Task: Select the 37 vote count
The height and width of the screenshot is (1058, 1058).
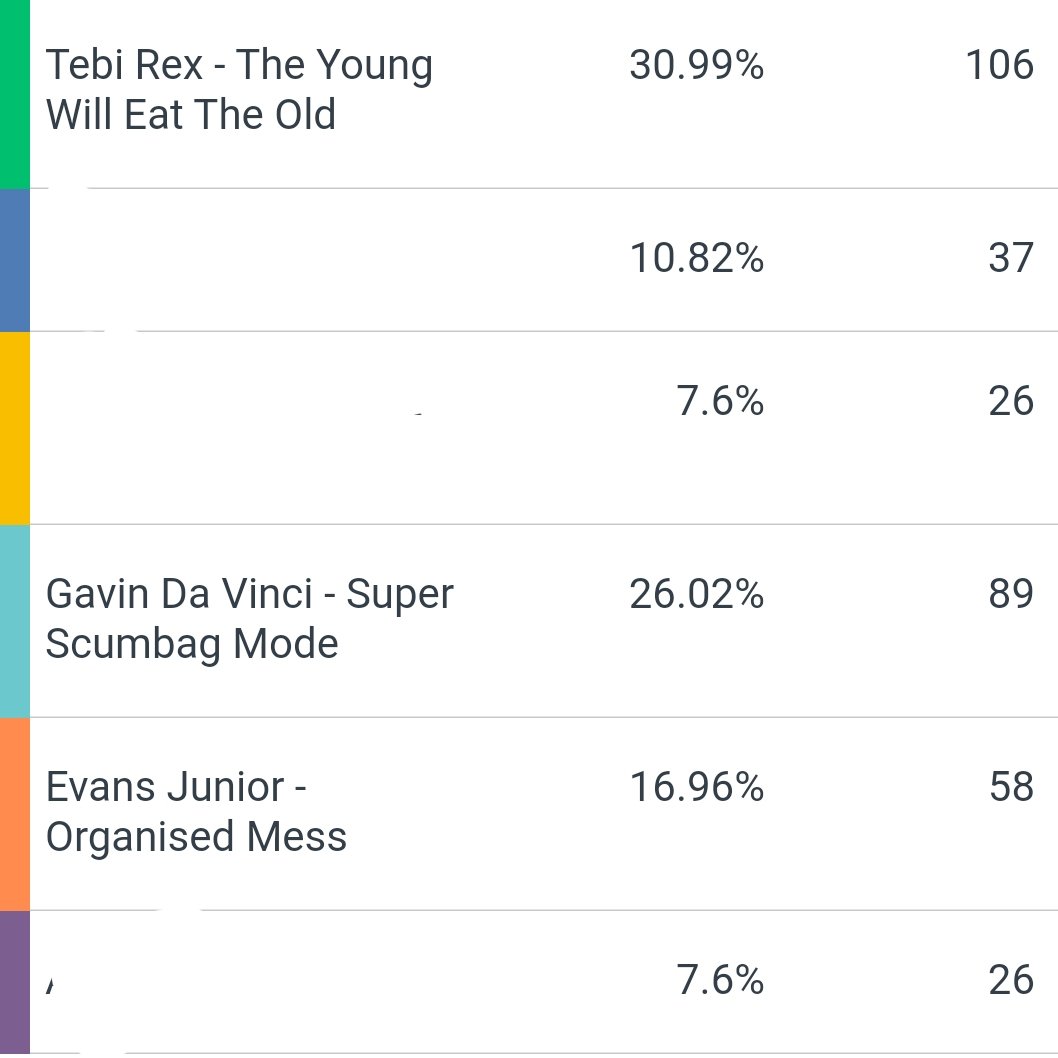Action: click(x=1011, y=258)
